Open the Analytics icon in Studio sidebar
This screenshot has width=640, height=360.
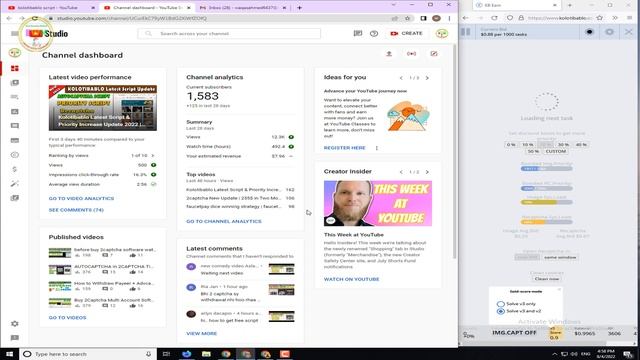coord(15,111)
